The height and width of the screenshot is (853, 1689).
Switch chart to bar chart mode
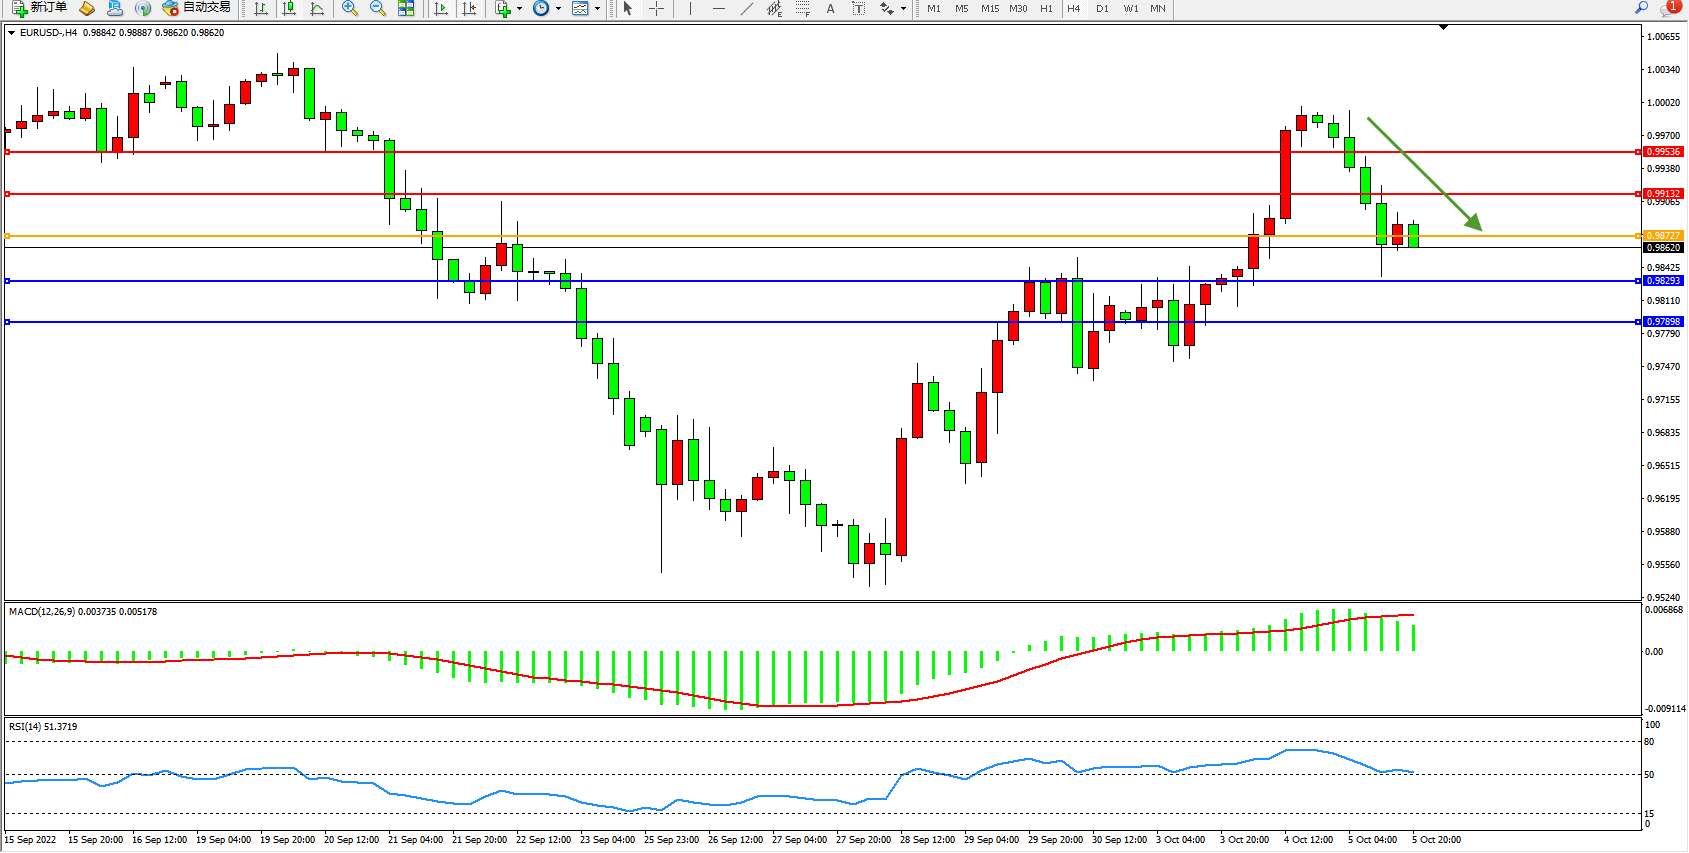click(x=261, y=8)
